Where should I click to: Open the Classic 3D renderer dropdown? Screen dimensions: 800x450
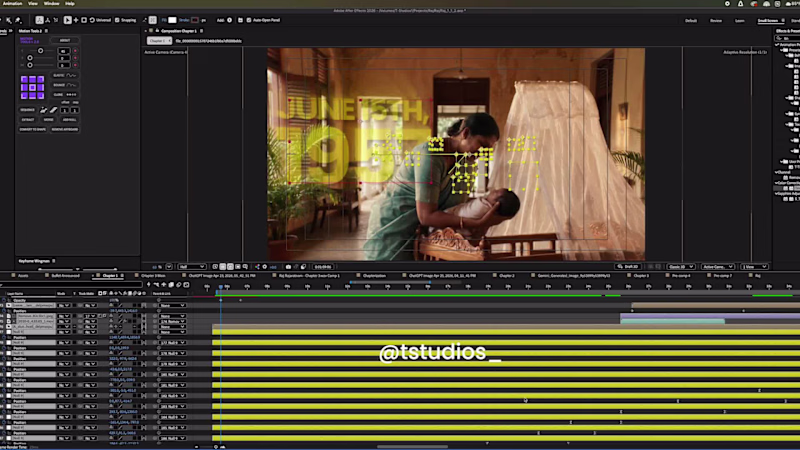(681, 267)
